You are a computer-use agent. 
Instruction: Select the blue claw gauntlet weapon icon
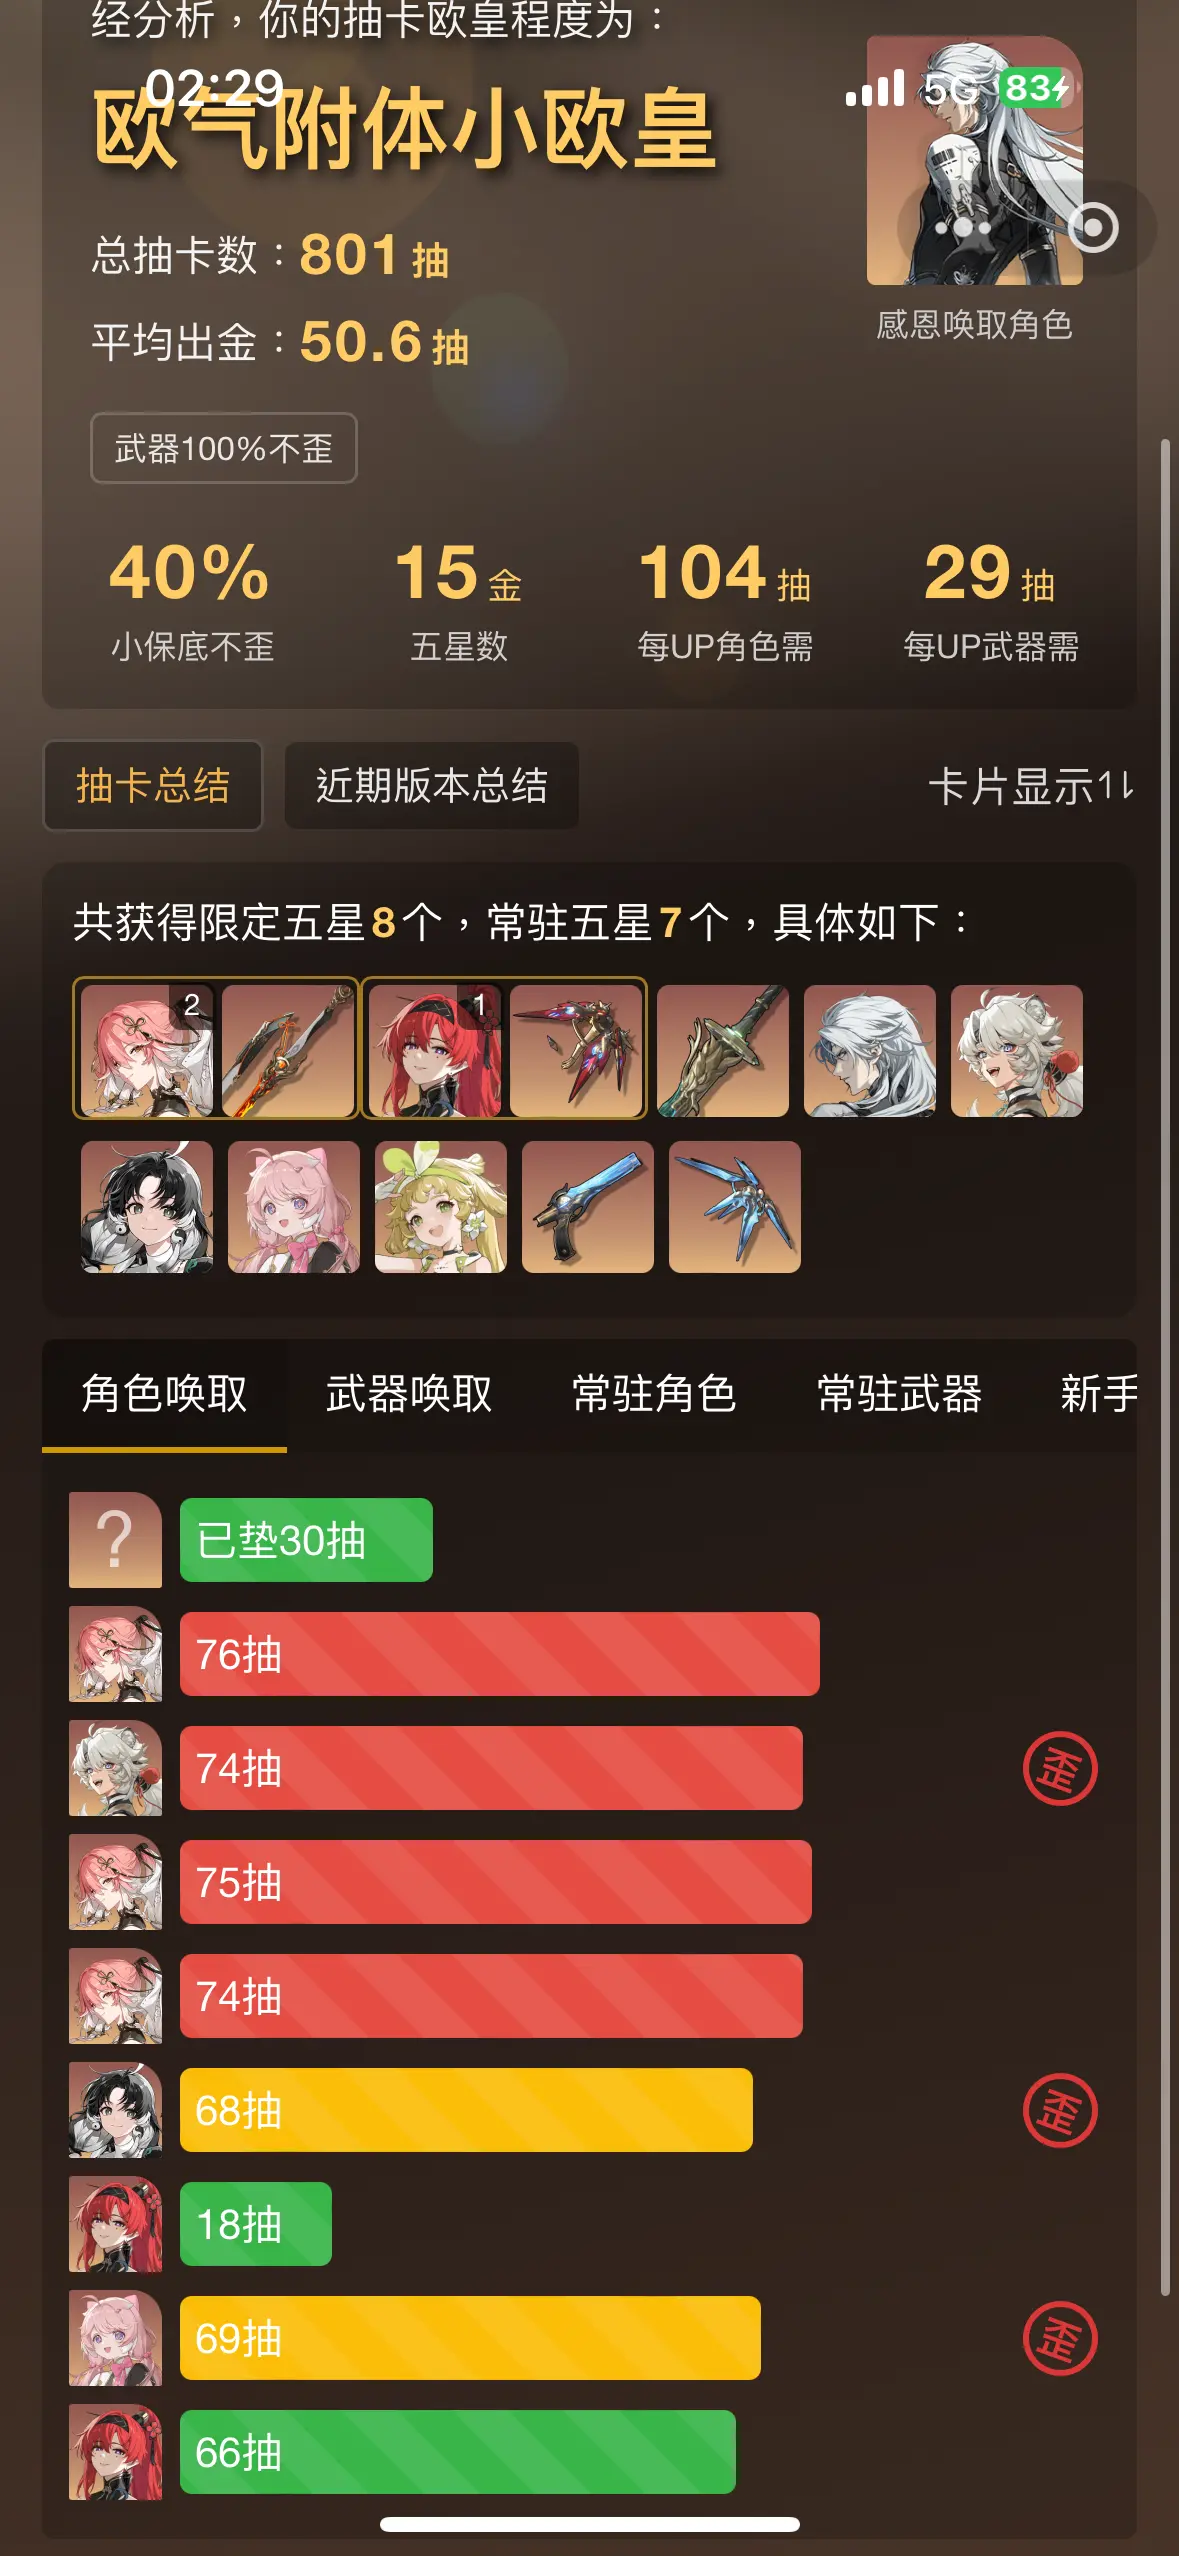[735, 1207]
